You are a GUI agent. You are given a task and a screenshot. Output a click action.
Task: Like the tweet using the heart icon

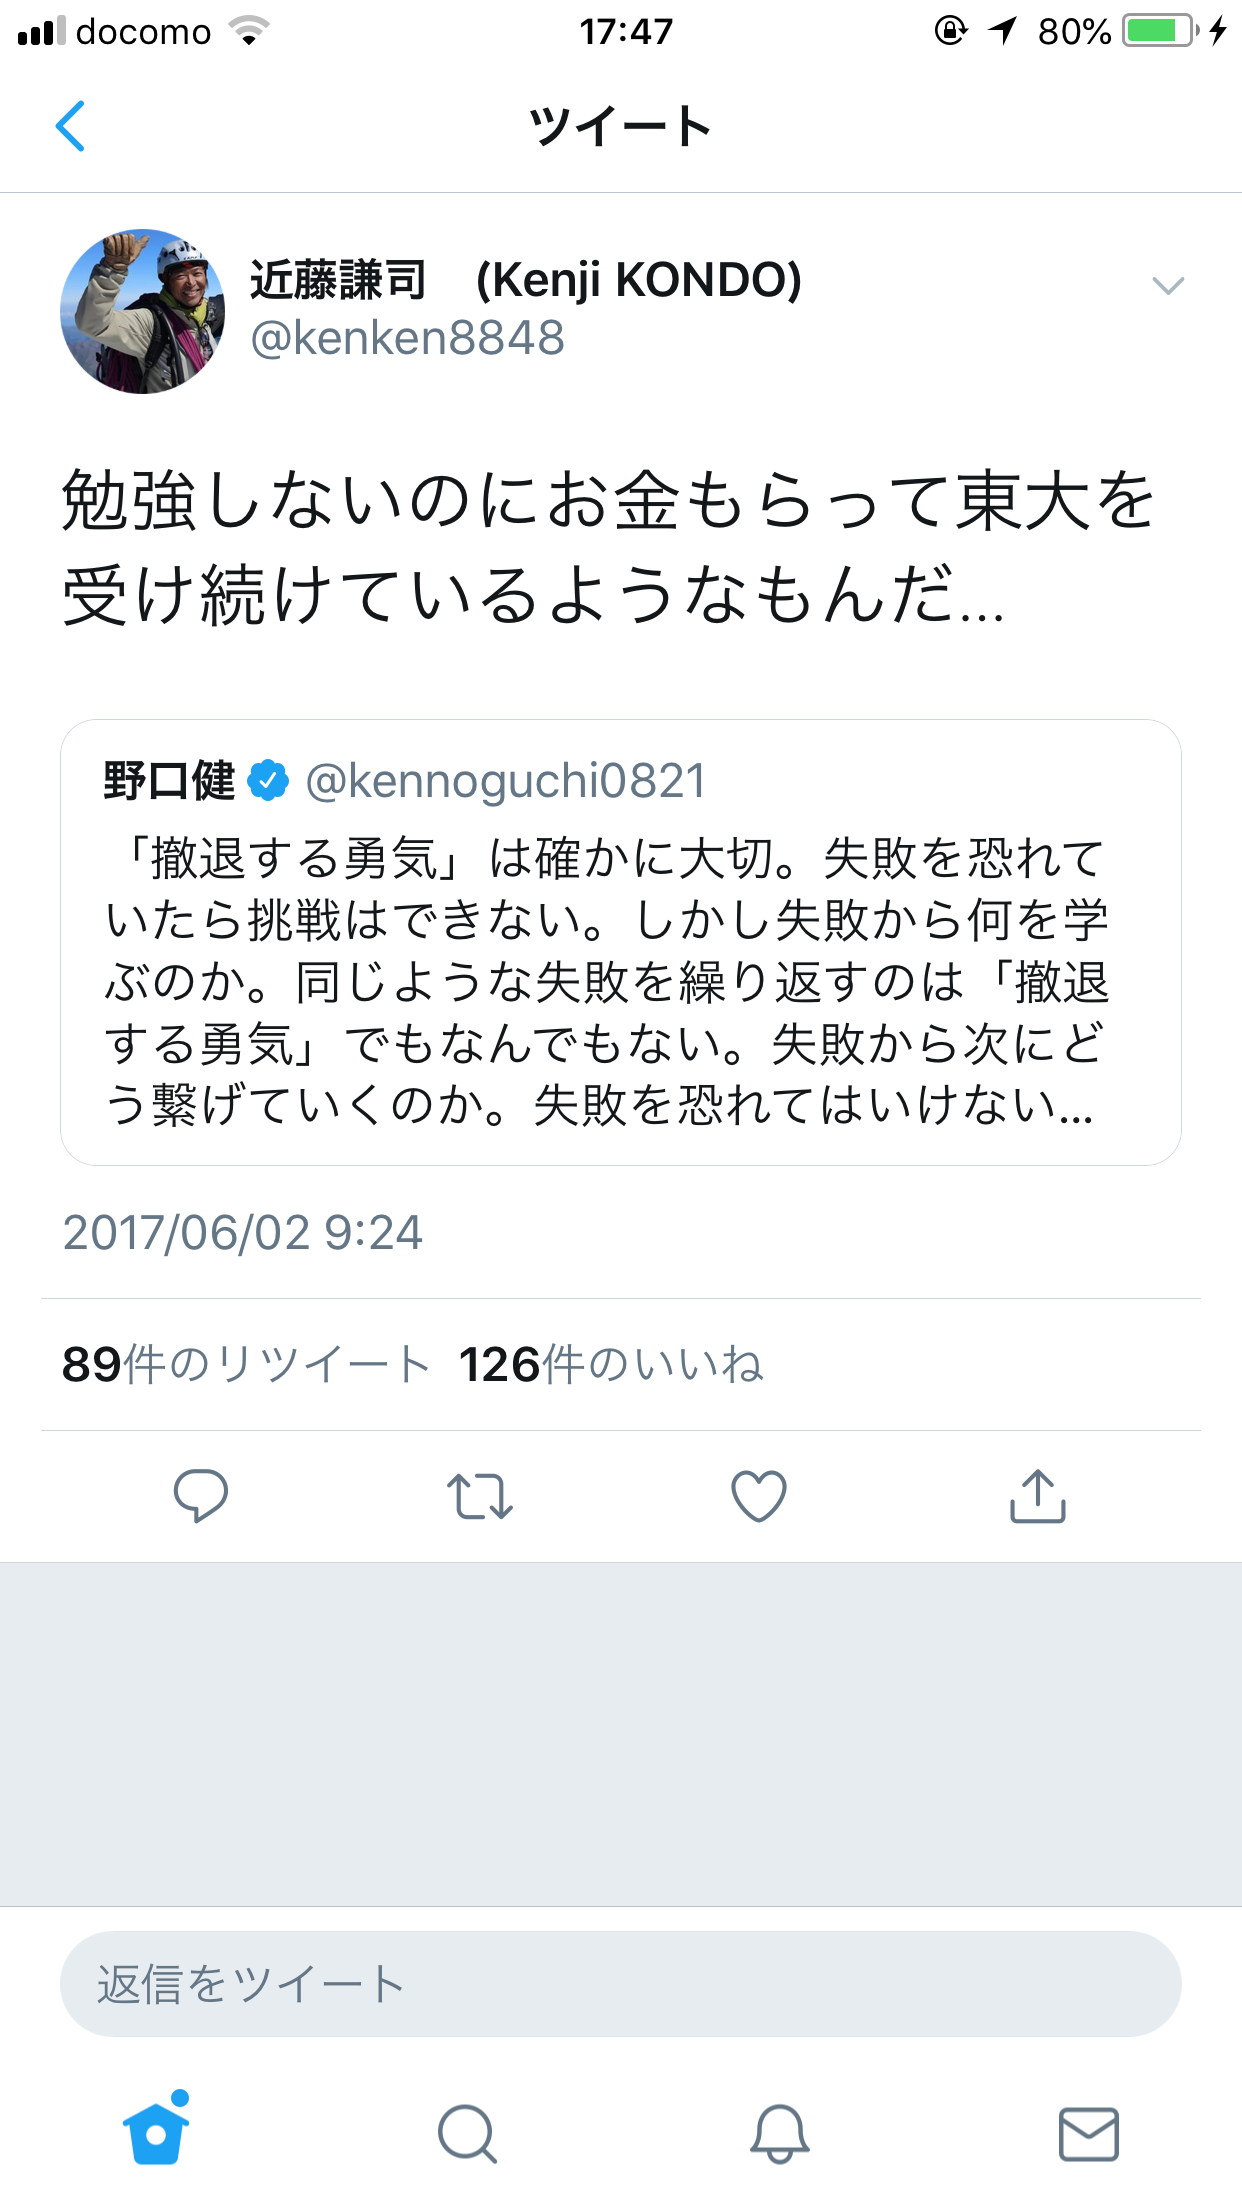(757, 1496)
